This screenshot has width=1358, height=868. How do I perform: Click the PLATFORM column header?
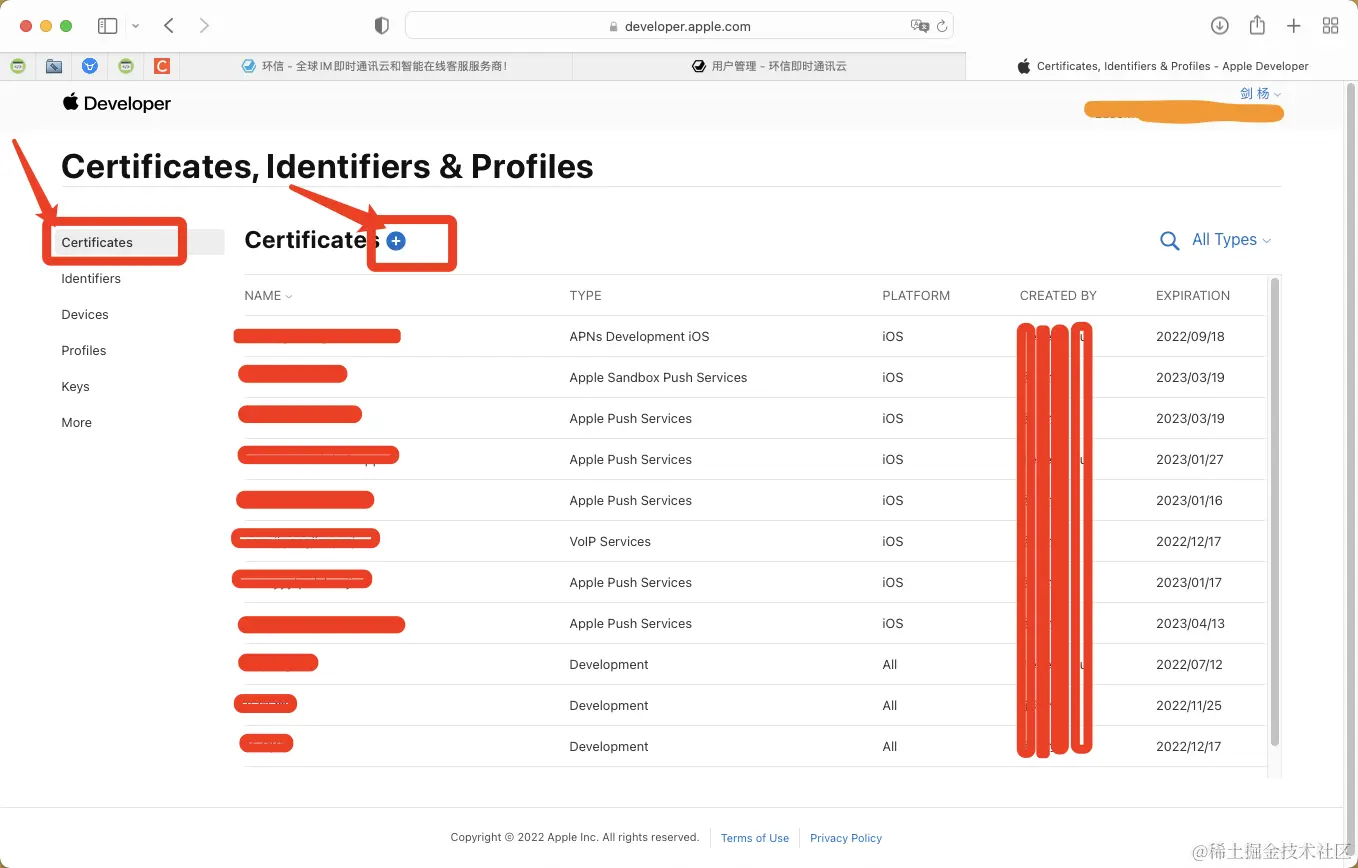coord(916,295)
